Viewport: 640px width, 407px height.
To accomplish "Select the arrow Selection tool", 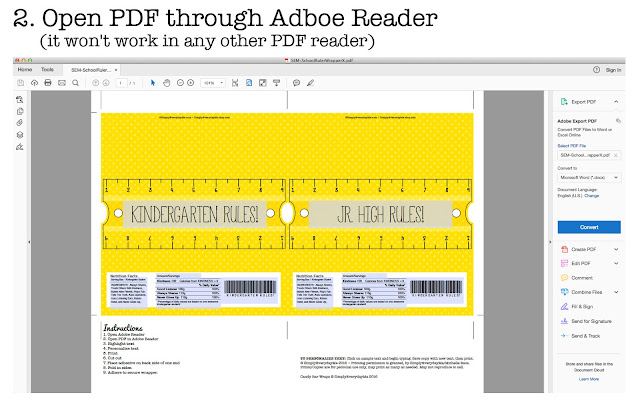I will click(x=153, y=83).
